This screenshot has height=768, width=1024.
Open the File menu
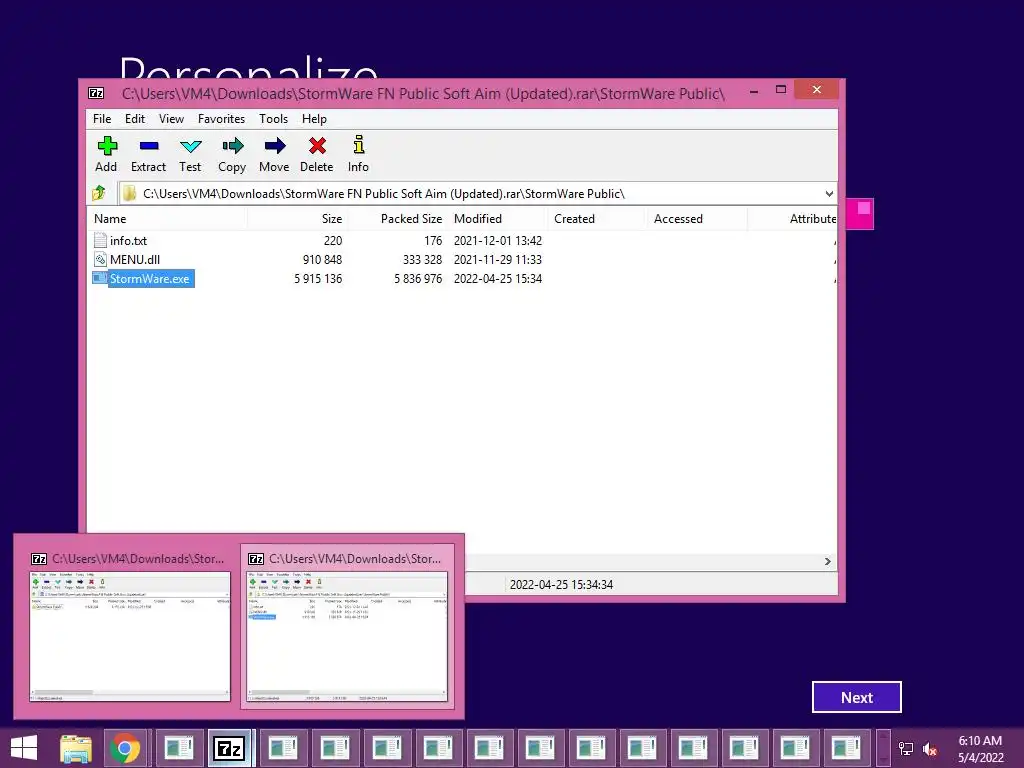[102, 119]
